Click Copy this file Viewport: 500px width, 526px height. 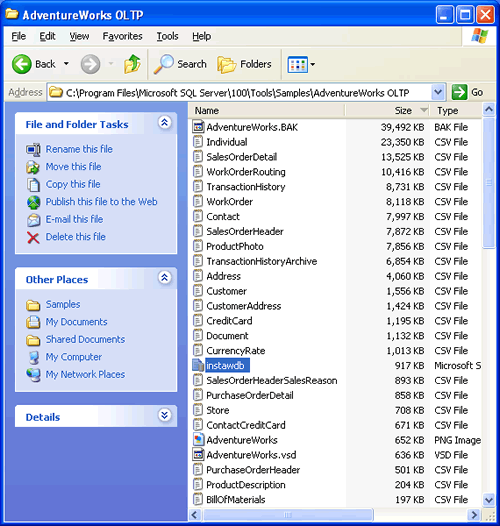coord(73,184)
